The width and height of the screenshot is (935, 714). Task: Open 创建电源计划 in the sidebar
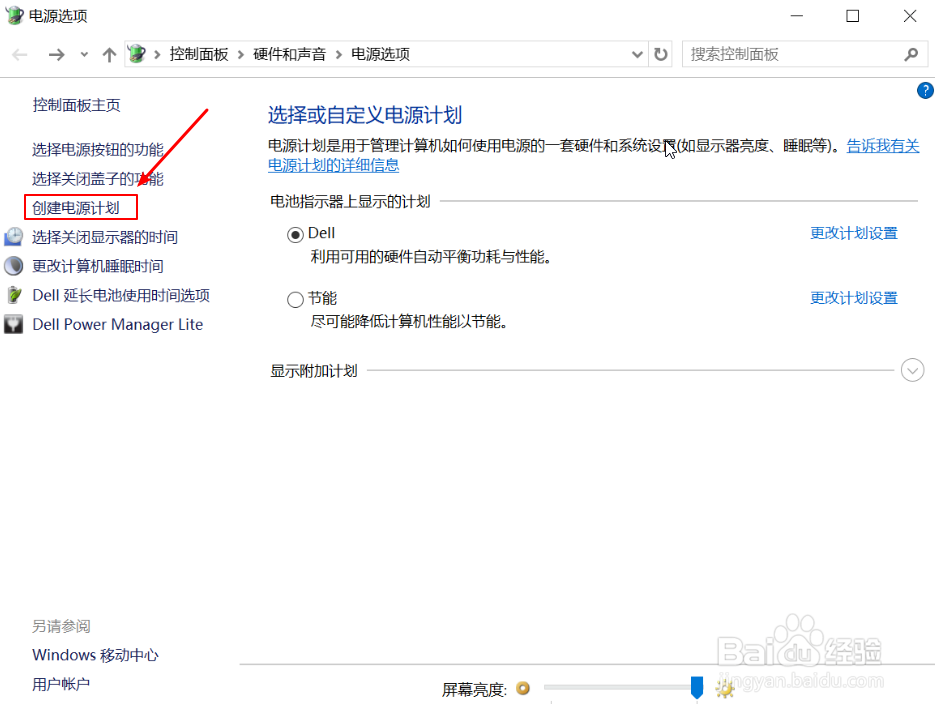coord(80,207)
